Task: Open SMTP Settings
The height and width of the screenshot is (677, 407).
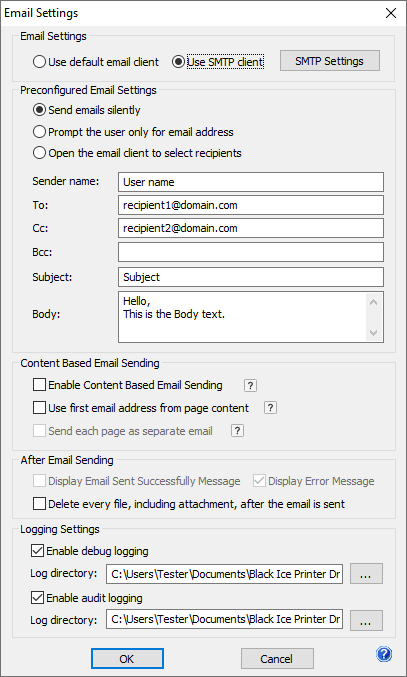Action: point(330,61)
